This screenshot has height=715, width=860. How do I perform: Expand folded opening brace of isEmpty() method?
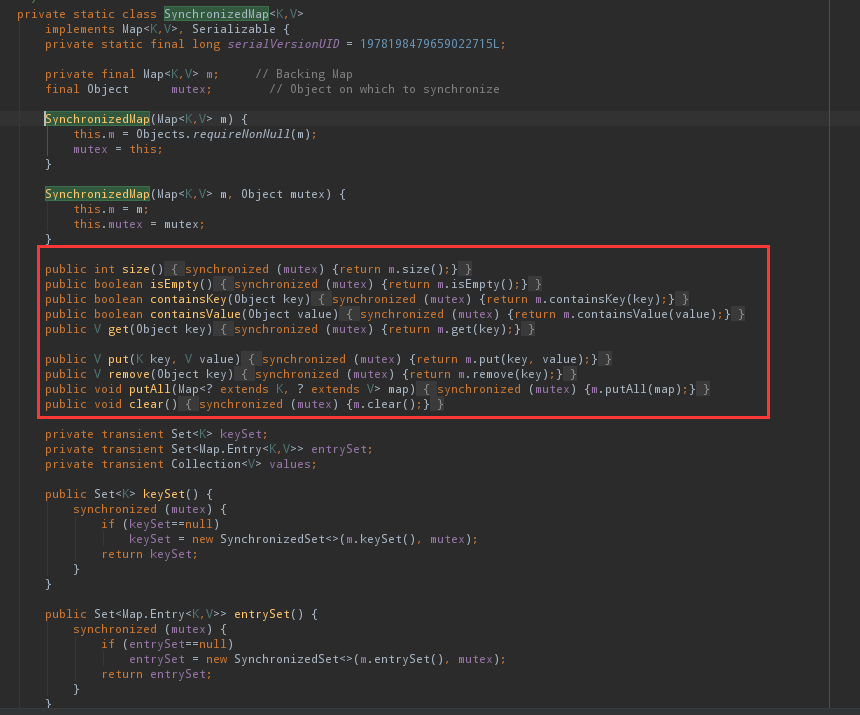coord(223,284)
